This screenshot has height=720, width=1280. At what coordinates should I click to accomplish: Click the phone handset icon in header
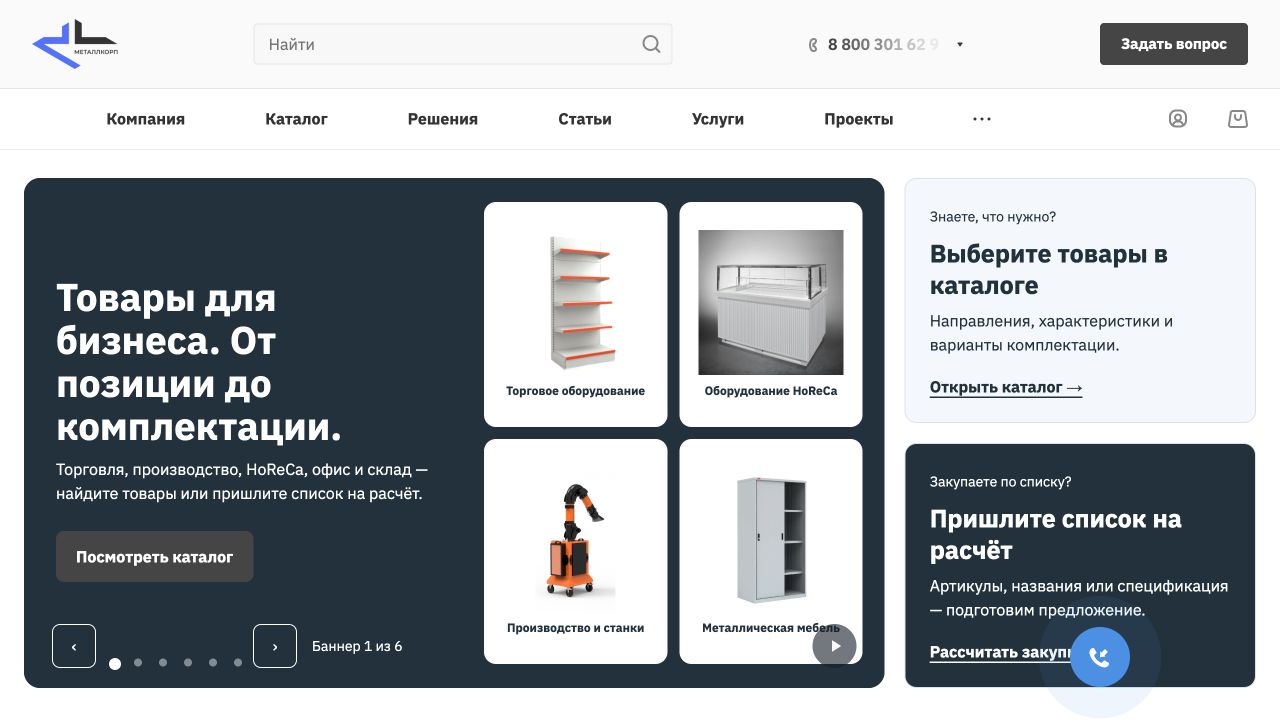[813, 45]
